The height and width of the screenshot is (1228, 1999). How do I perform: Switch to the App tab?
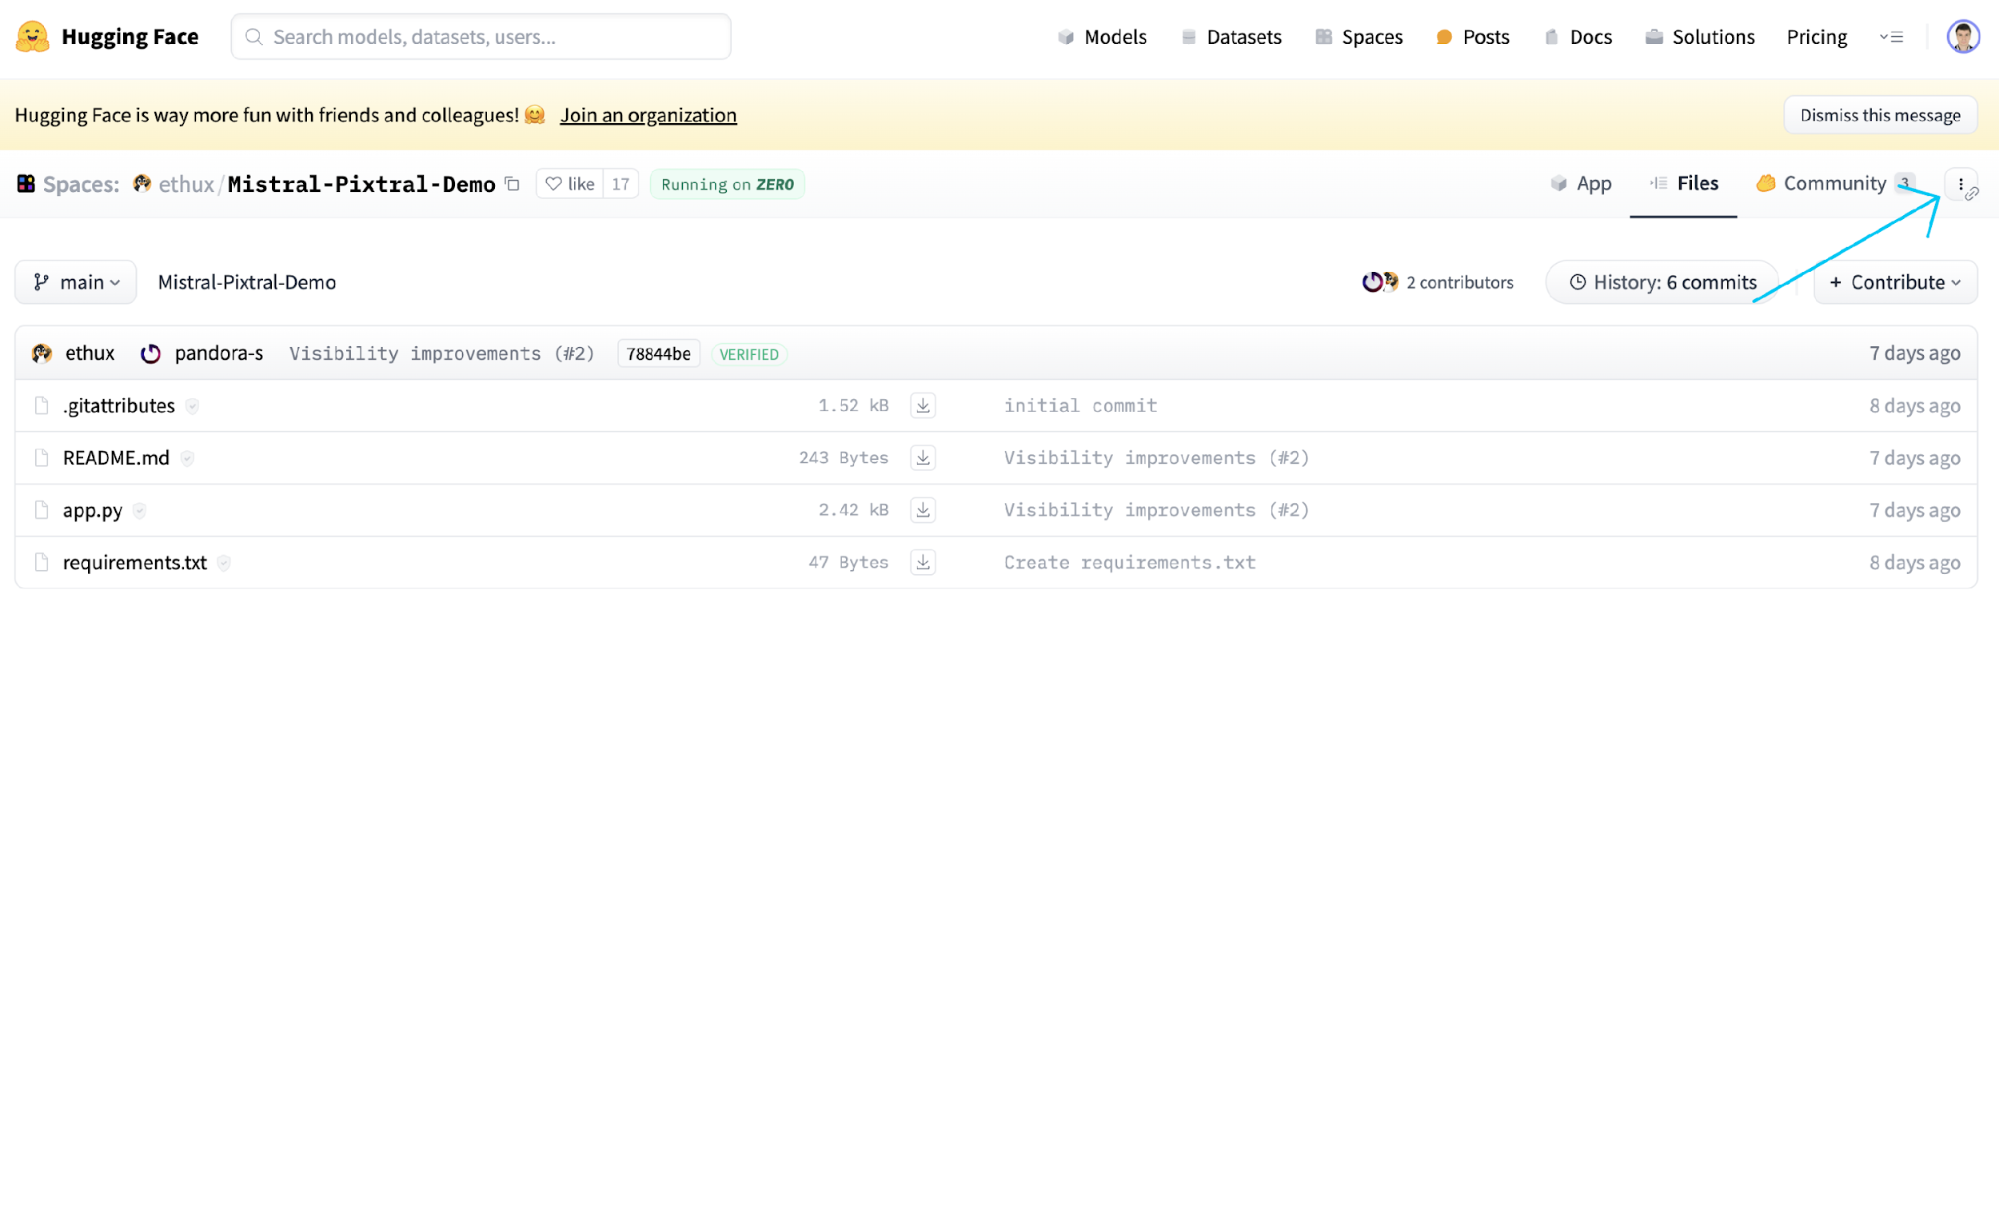[1580, 184]
